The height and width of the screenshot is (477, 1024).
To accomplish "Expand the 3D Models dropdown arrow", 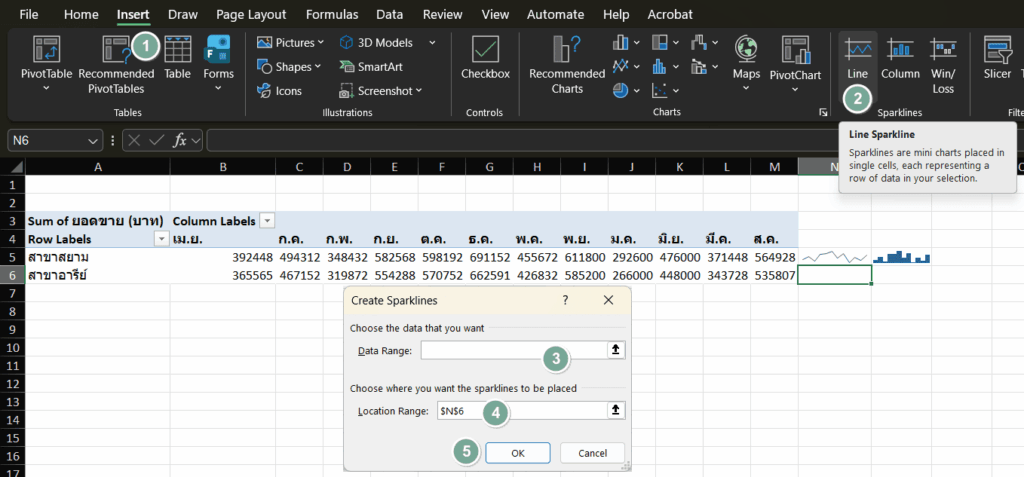I will pyautogui.click(x=432, y=42).
